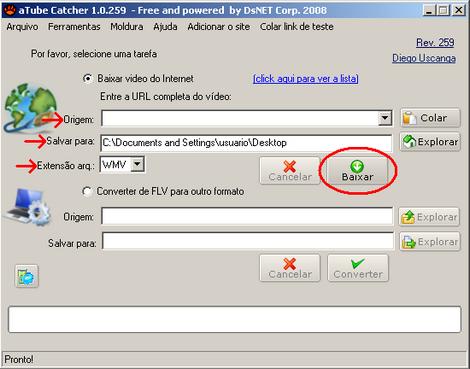The width and height of the screenshot is (470, 369).
Task: Click the Salvar para path field for download
Action: point(246,143)
